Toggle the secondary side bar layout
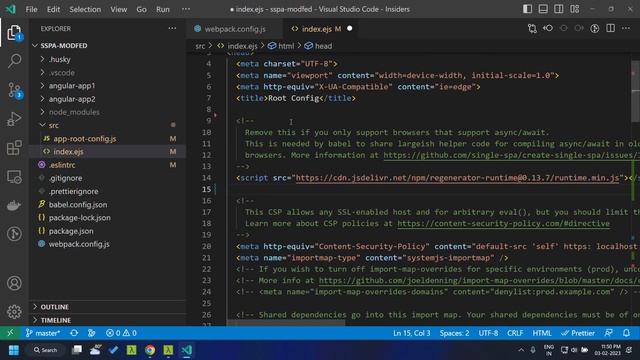 [559, 9]
